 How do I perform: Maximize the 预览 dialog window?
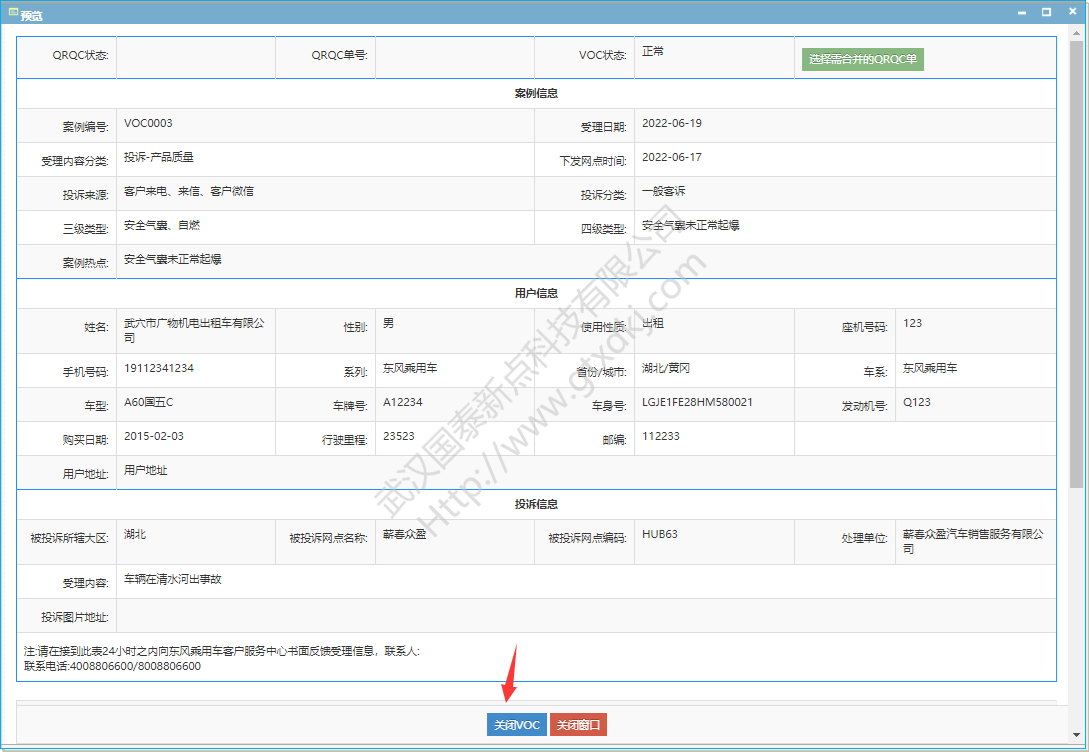coord(1046,13)
